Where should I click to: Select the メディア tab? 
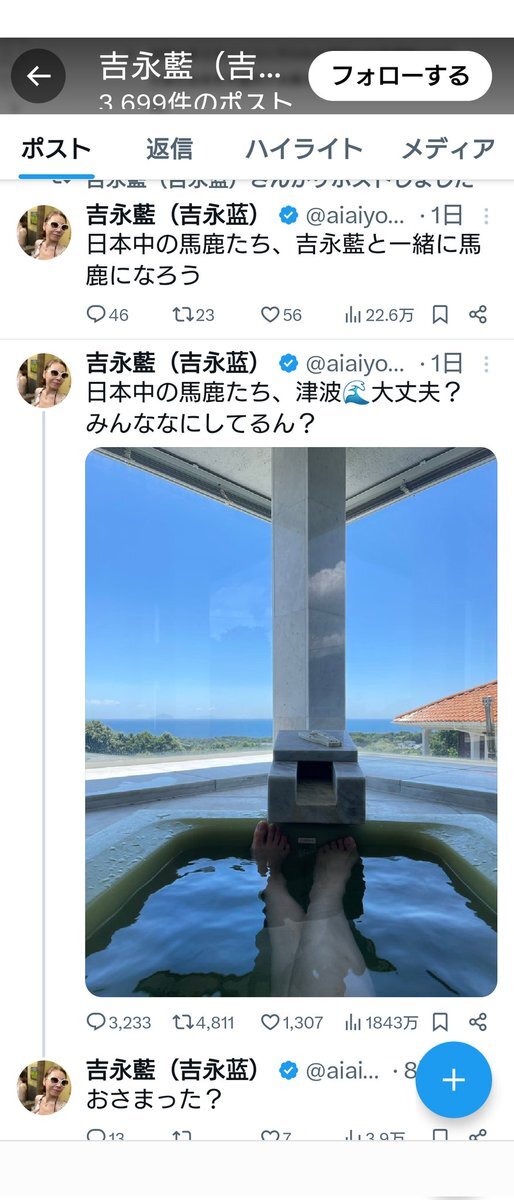pyautogui.click(x=448, y=149)
